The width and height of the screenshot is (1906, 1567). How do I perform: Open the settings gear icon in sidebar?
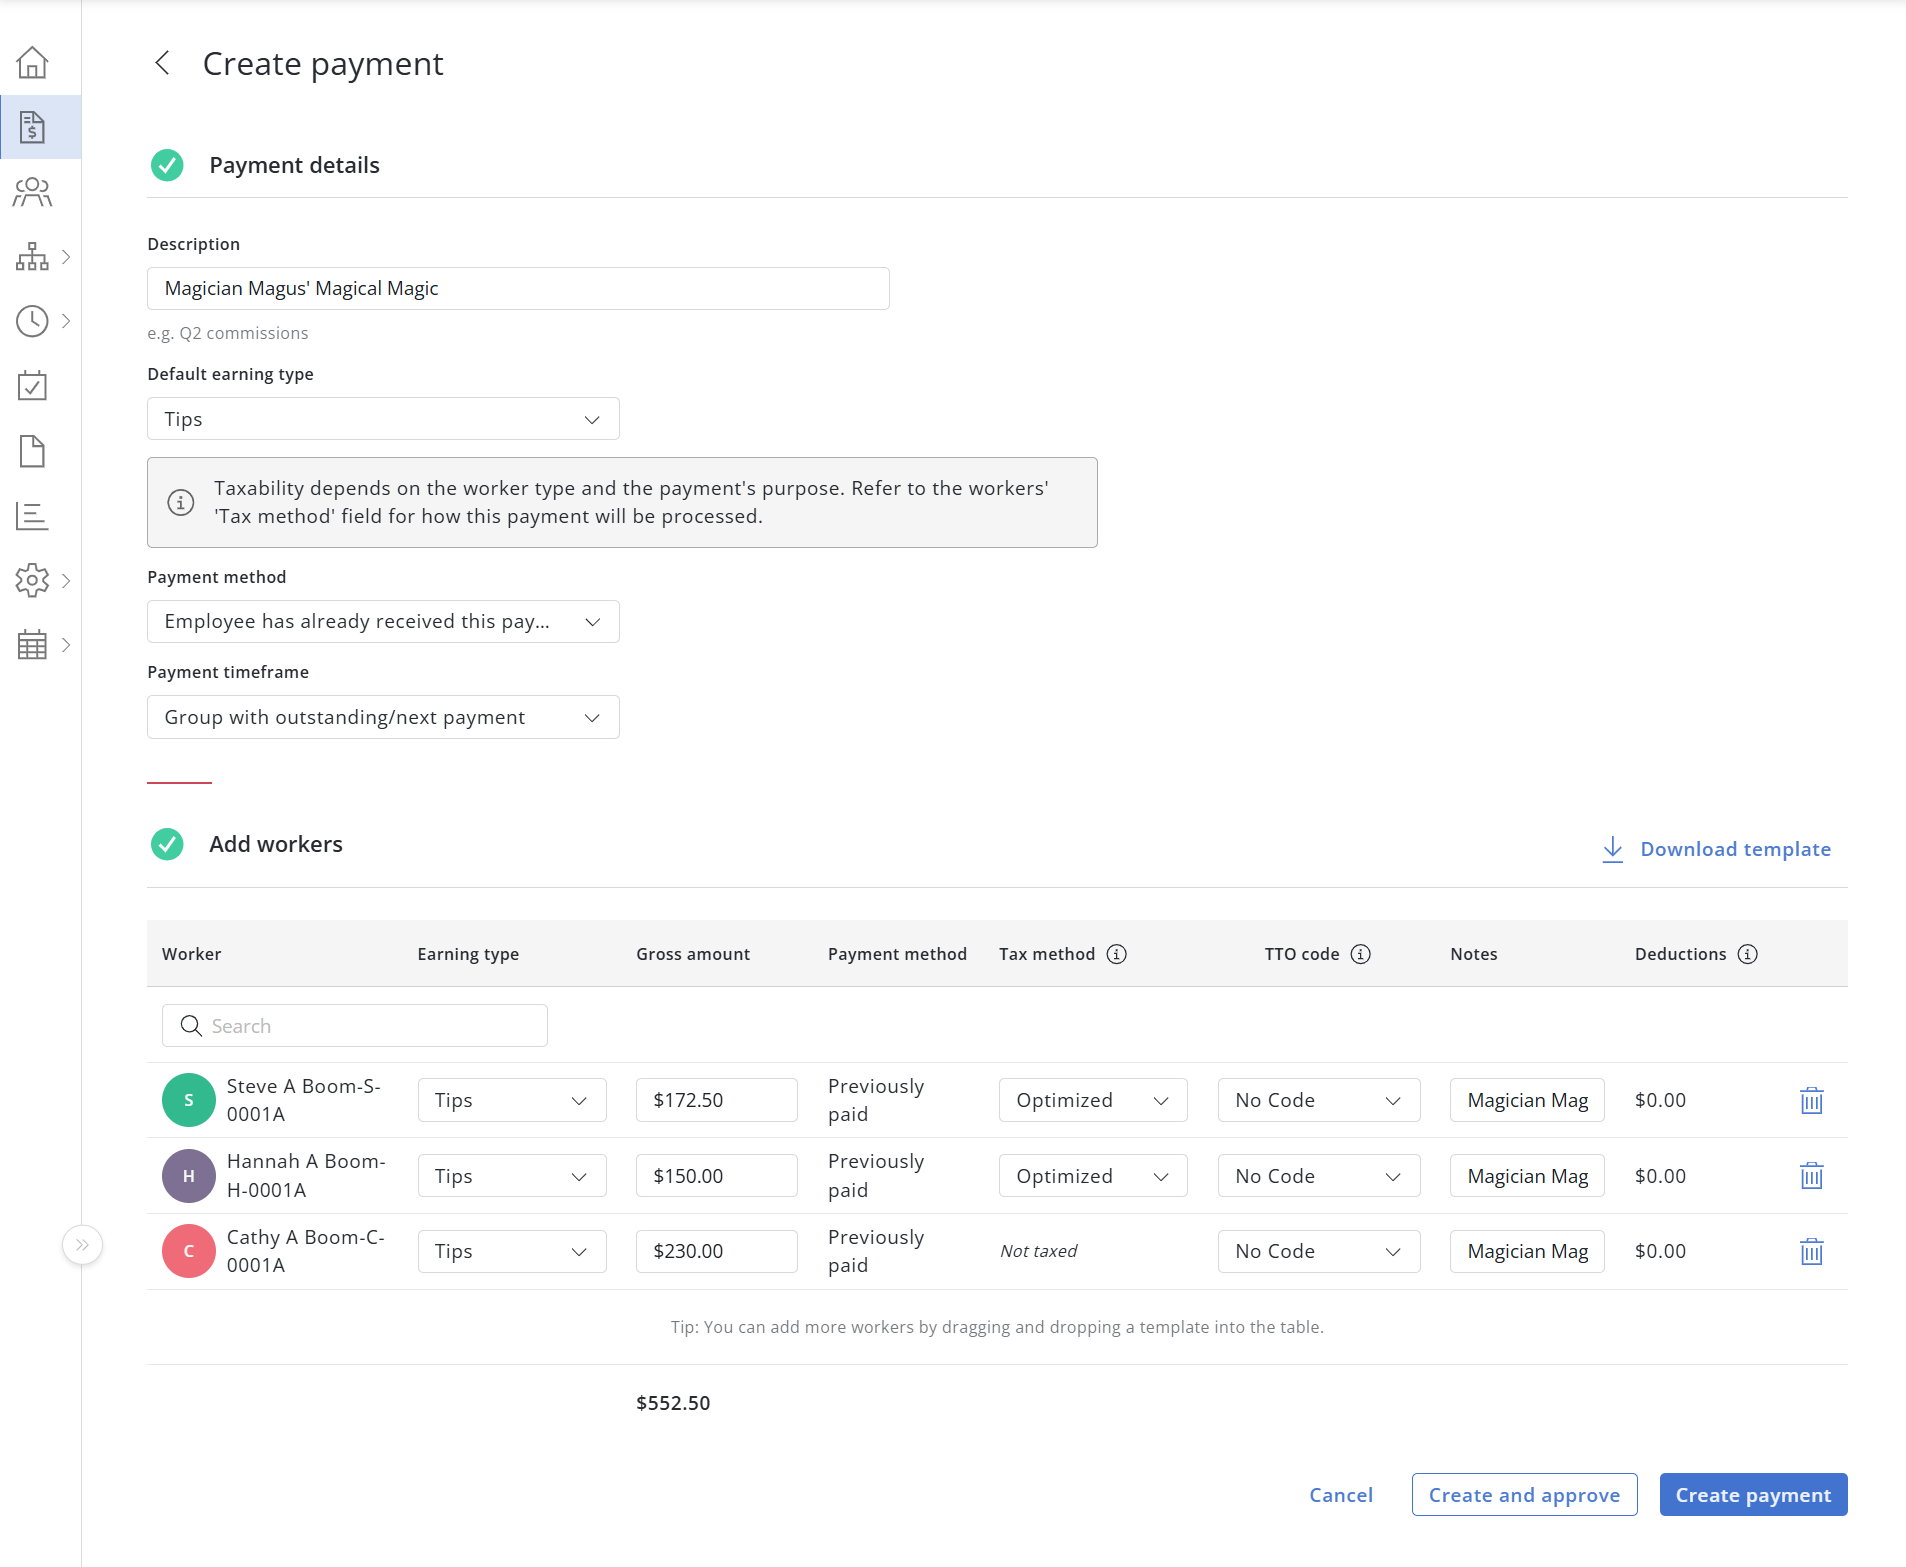pos(32,580)
